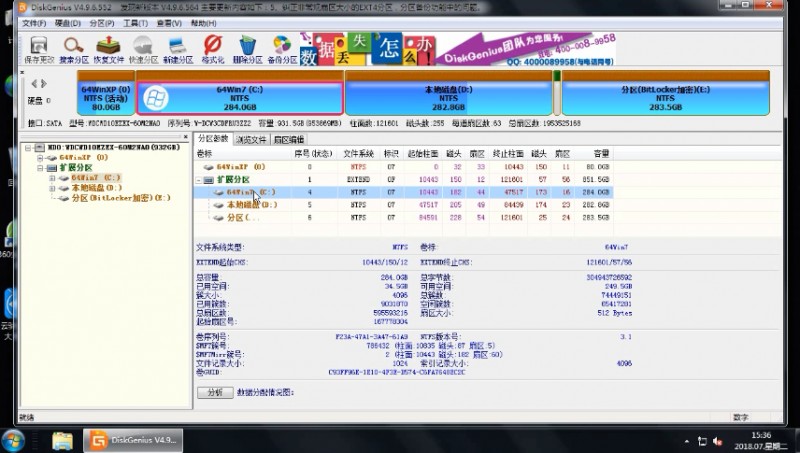
Task: Select the 64Win7 (C:) 284.0GB partition block
Action: (x=240, y=93)
